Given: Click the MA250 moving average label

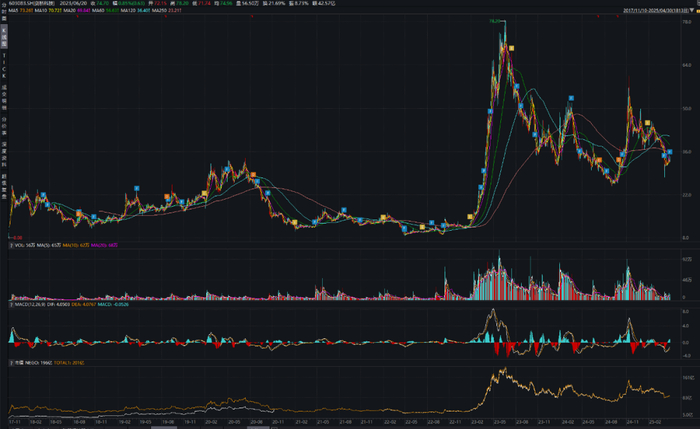Looking at the screenshot, I should tap(159, 10).
